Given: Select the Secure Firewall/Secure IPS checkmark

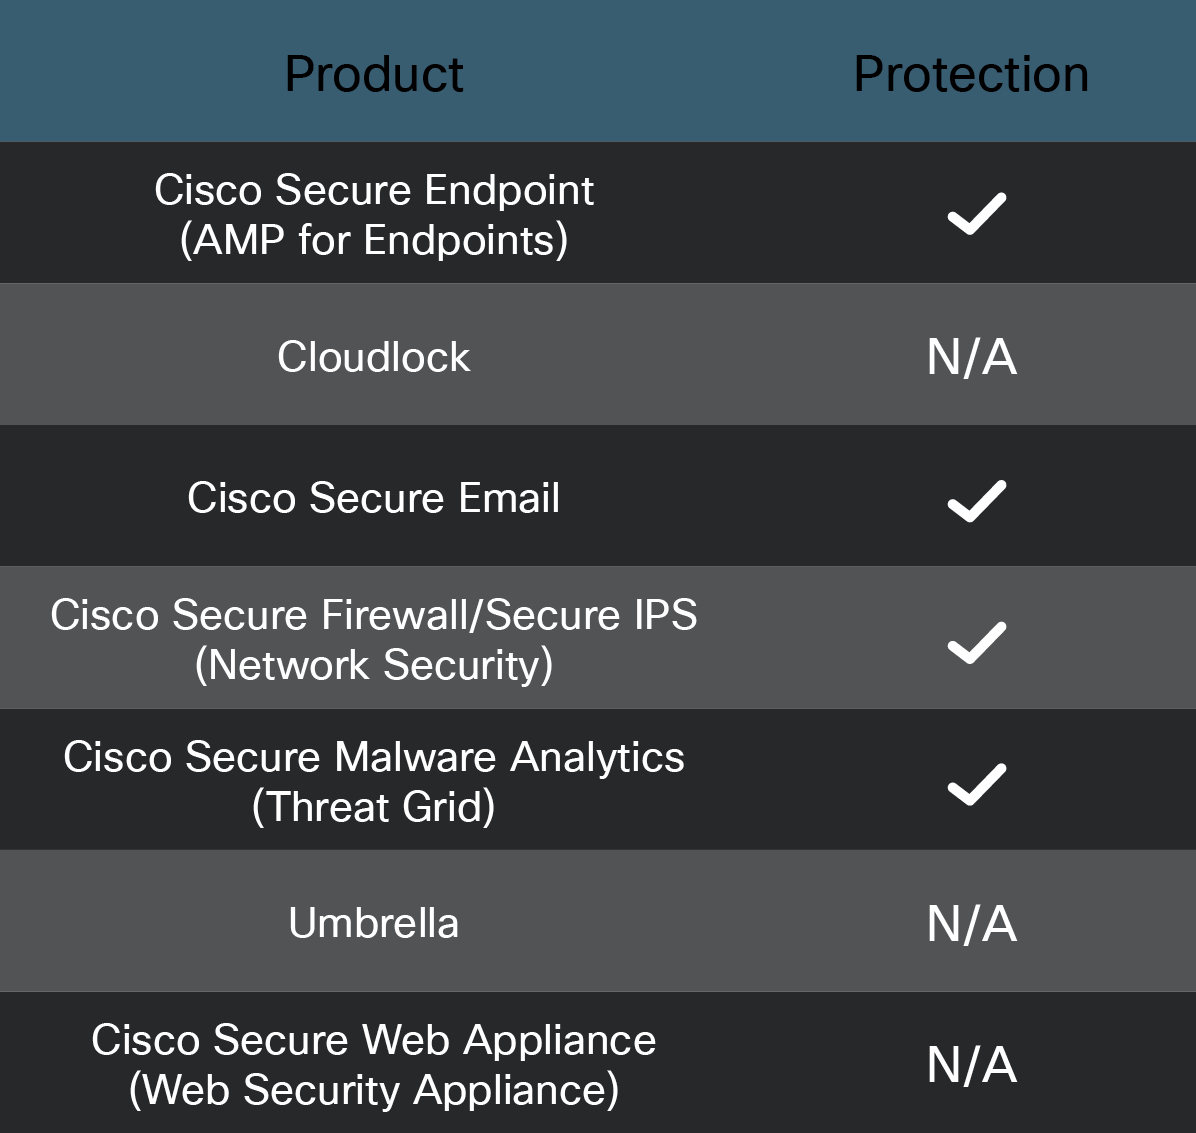Looking at the screenshot, I should pos(976,643).
